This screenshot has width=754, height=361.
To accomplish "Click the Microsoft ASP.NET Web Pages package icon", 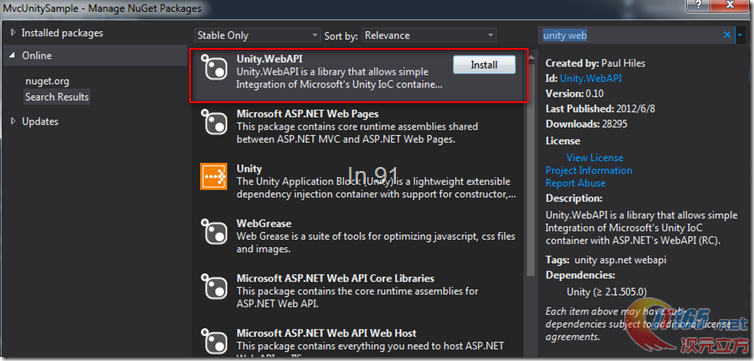I will 214,122.
